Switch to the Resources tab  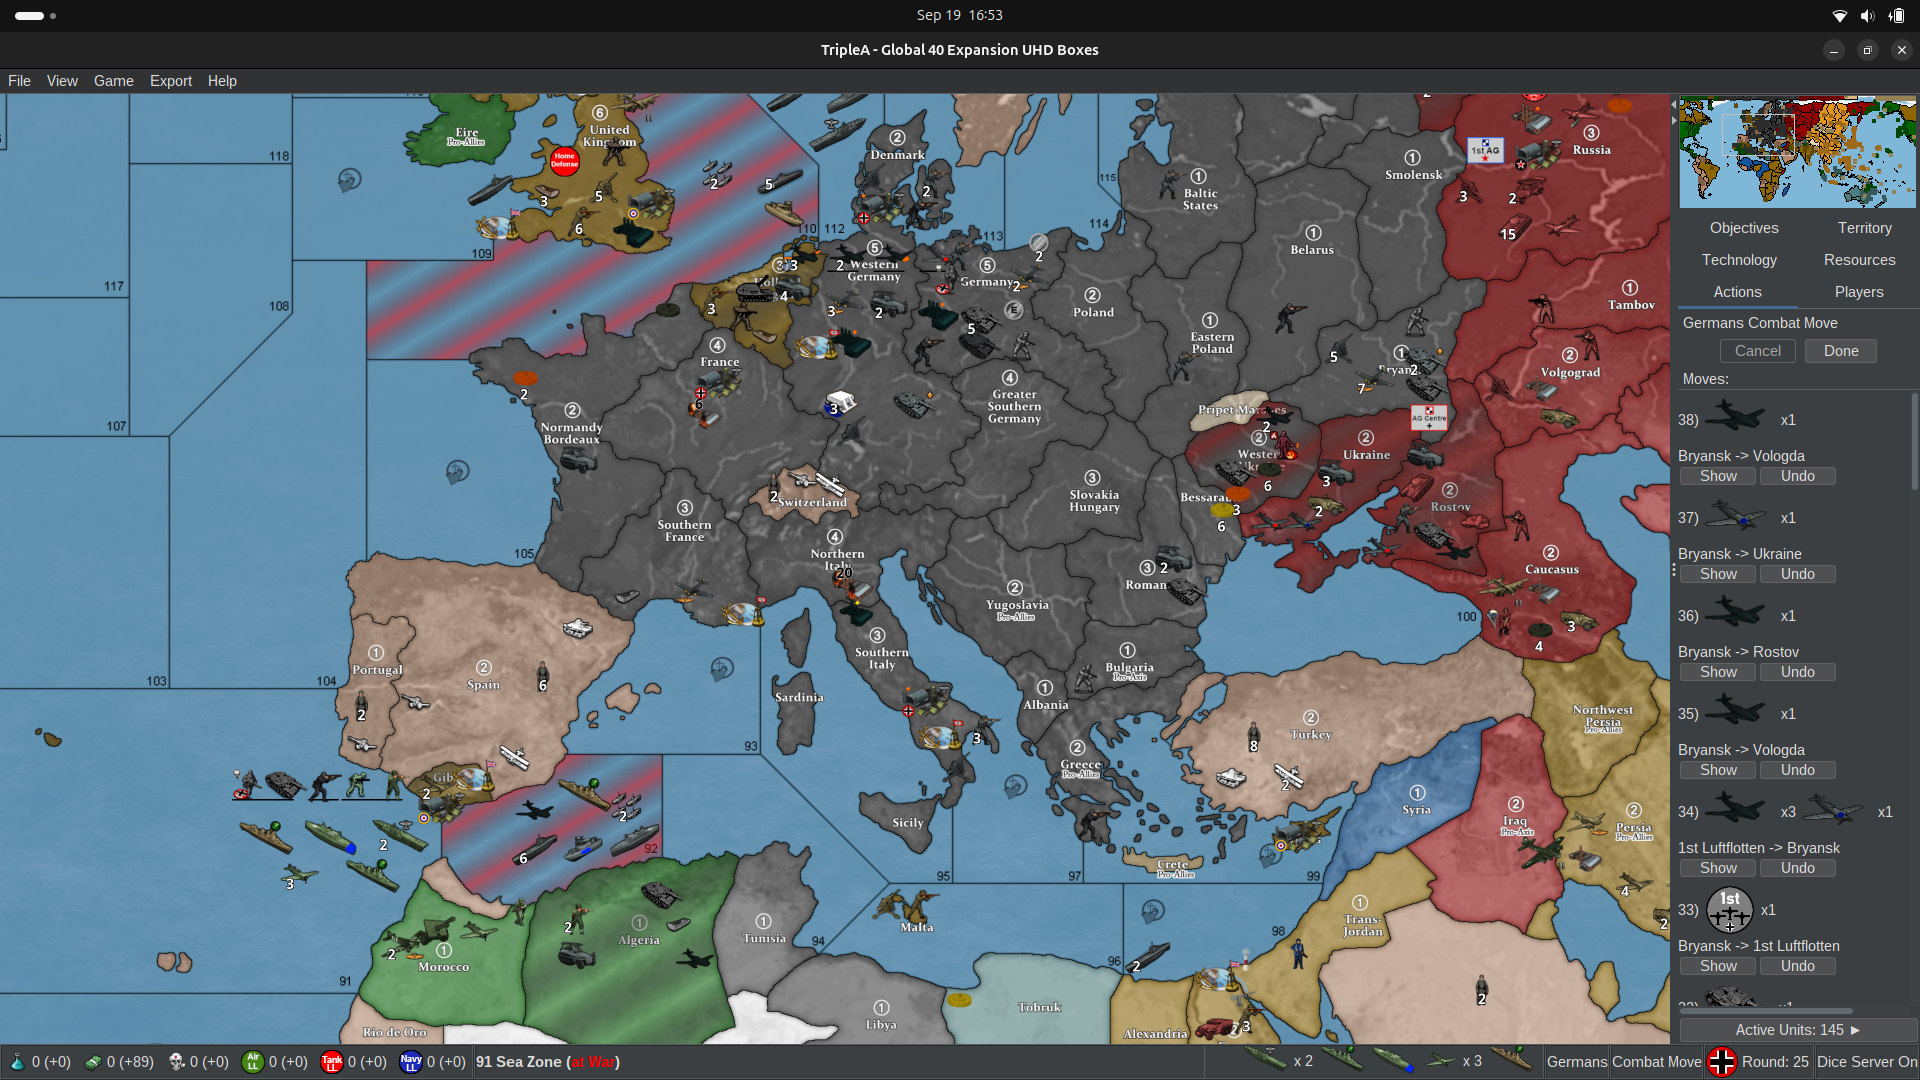point(1859,260)
